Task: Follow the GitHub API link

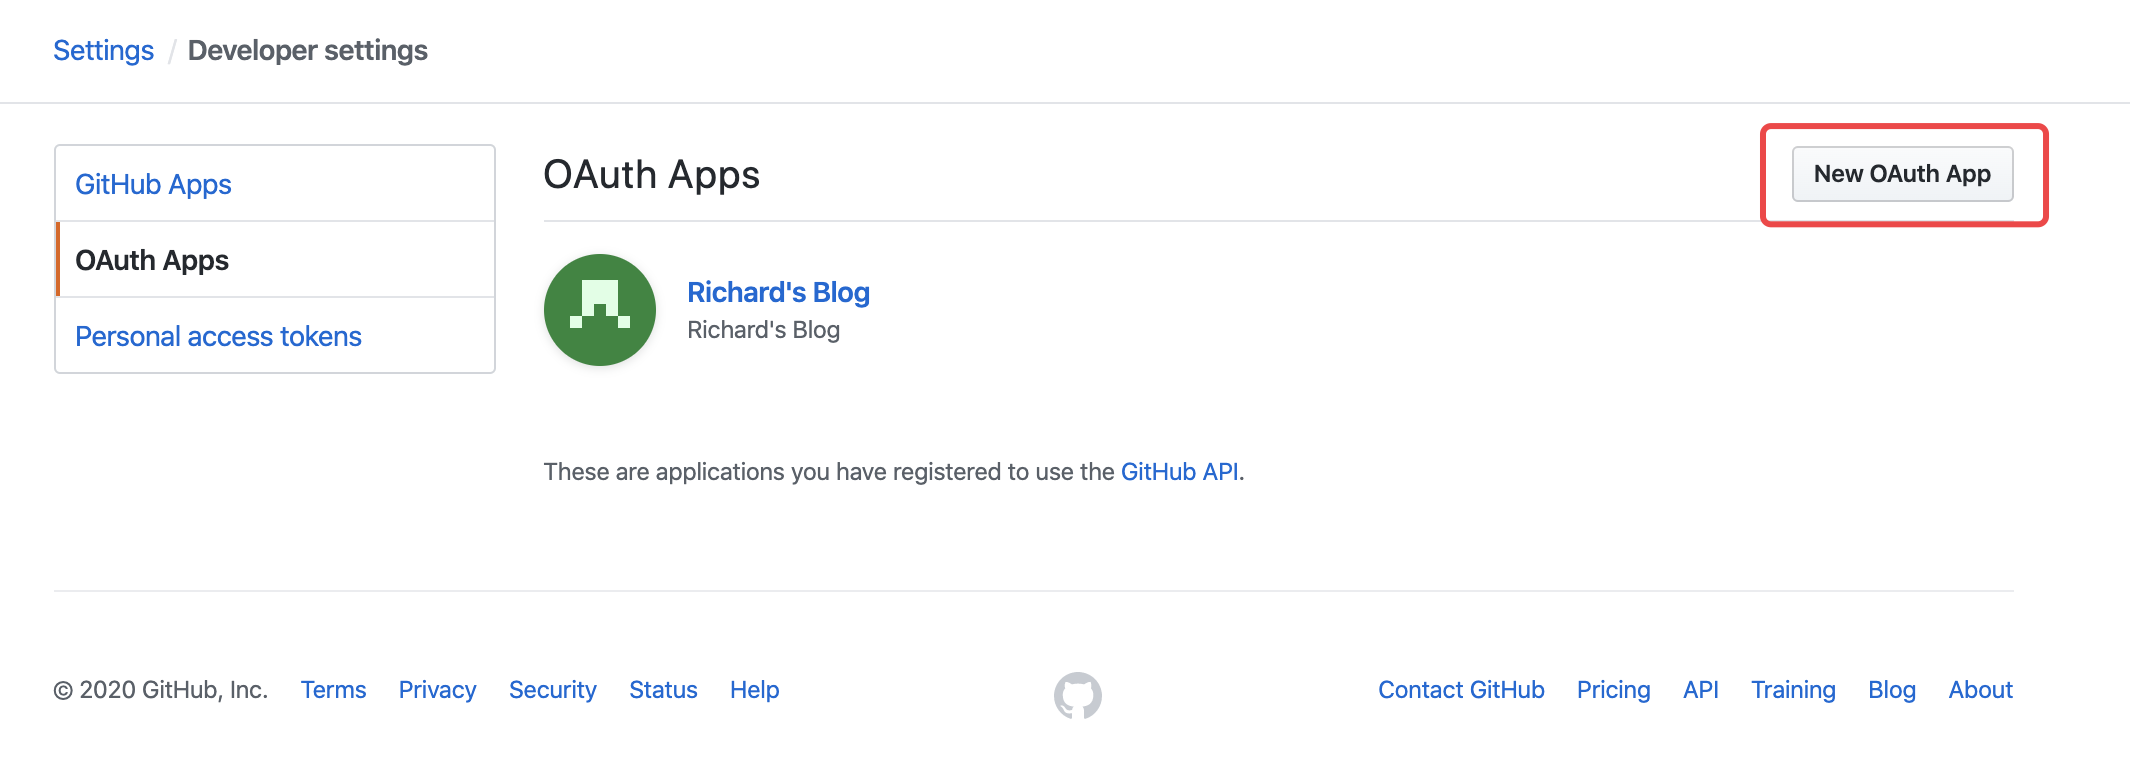Action: coord(1180,472)
